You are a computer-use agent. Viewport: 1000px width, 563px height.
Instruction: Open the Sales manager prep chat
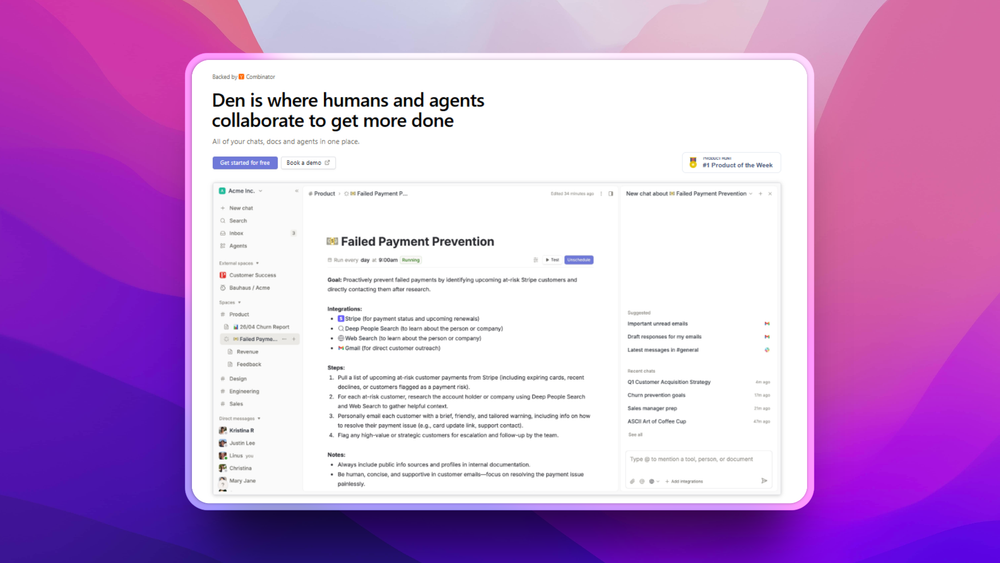(698, 408)
